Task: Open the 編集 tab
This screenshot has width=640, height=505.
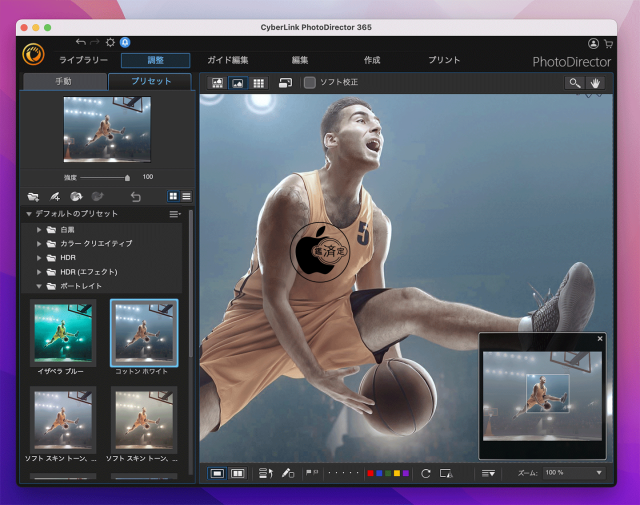Action: pyautogui.click(x=300, y=60)
